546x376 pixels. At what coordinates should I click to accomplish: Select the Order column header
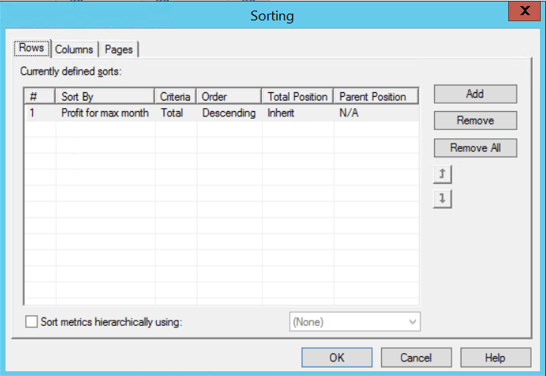coord(229,96)
